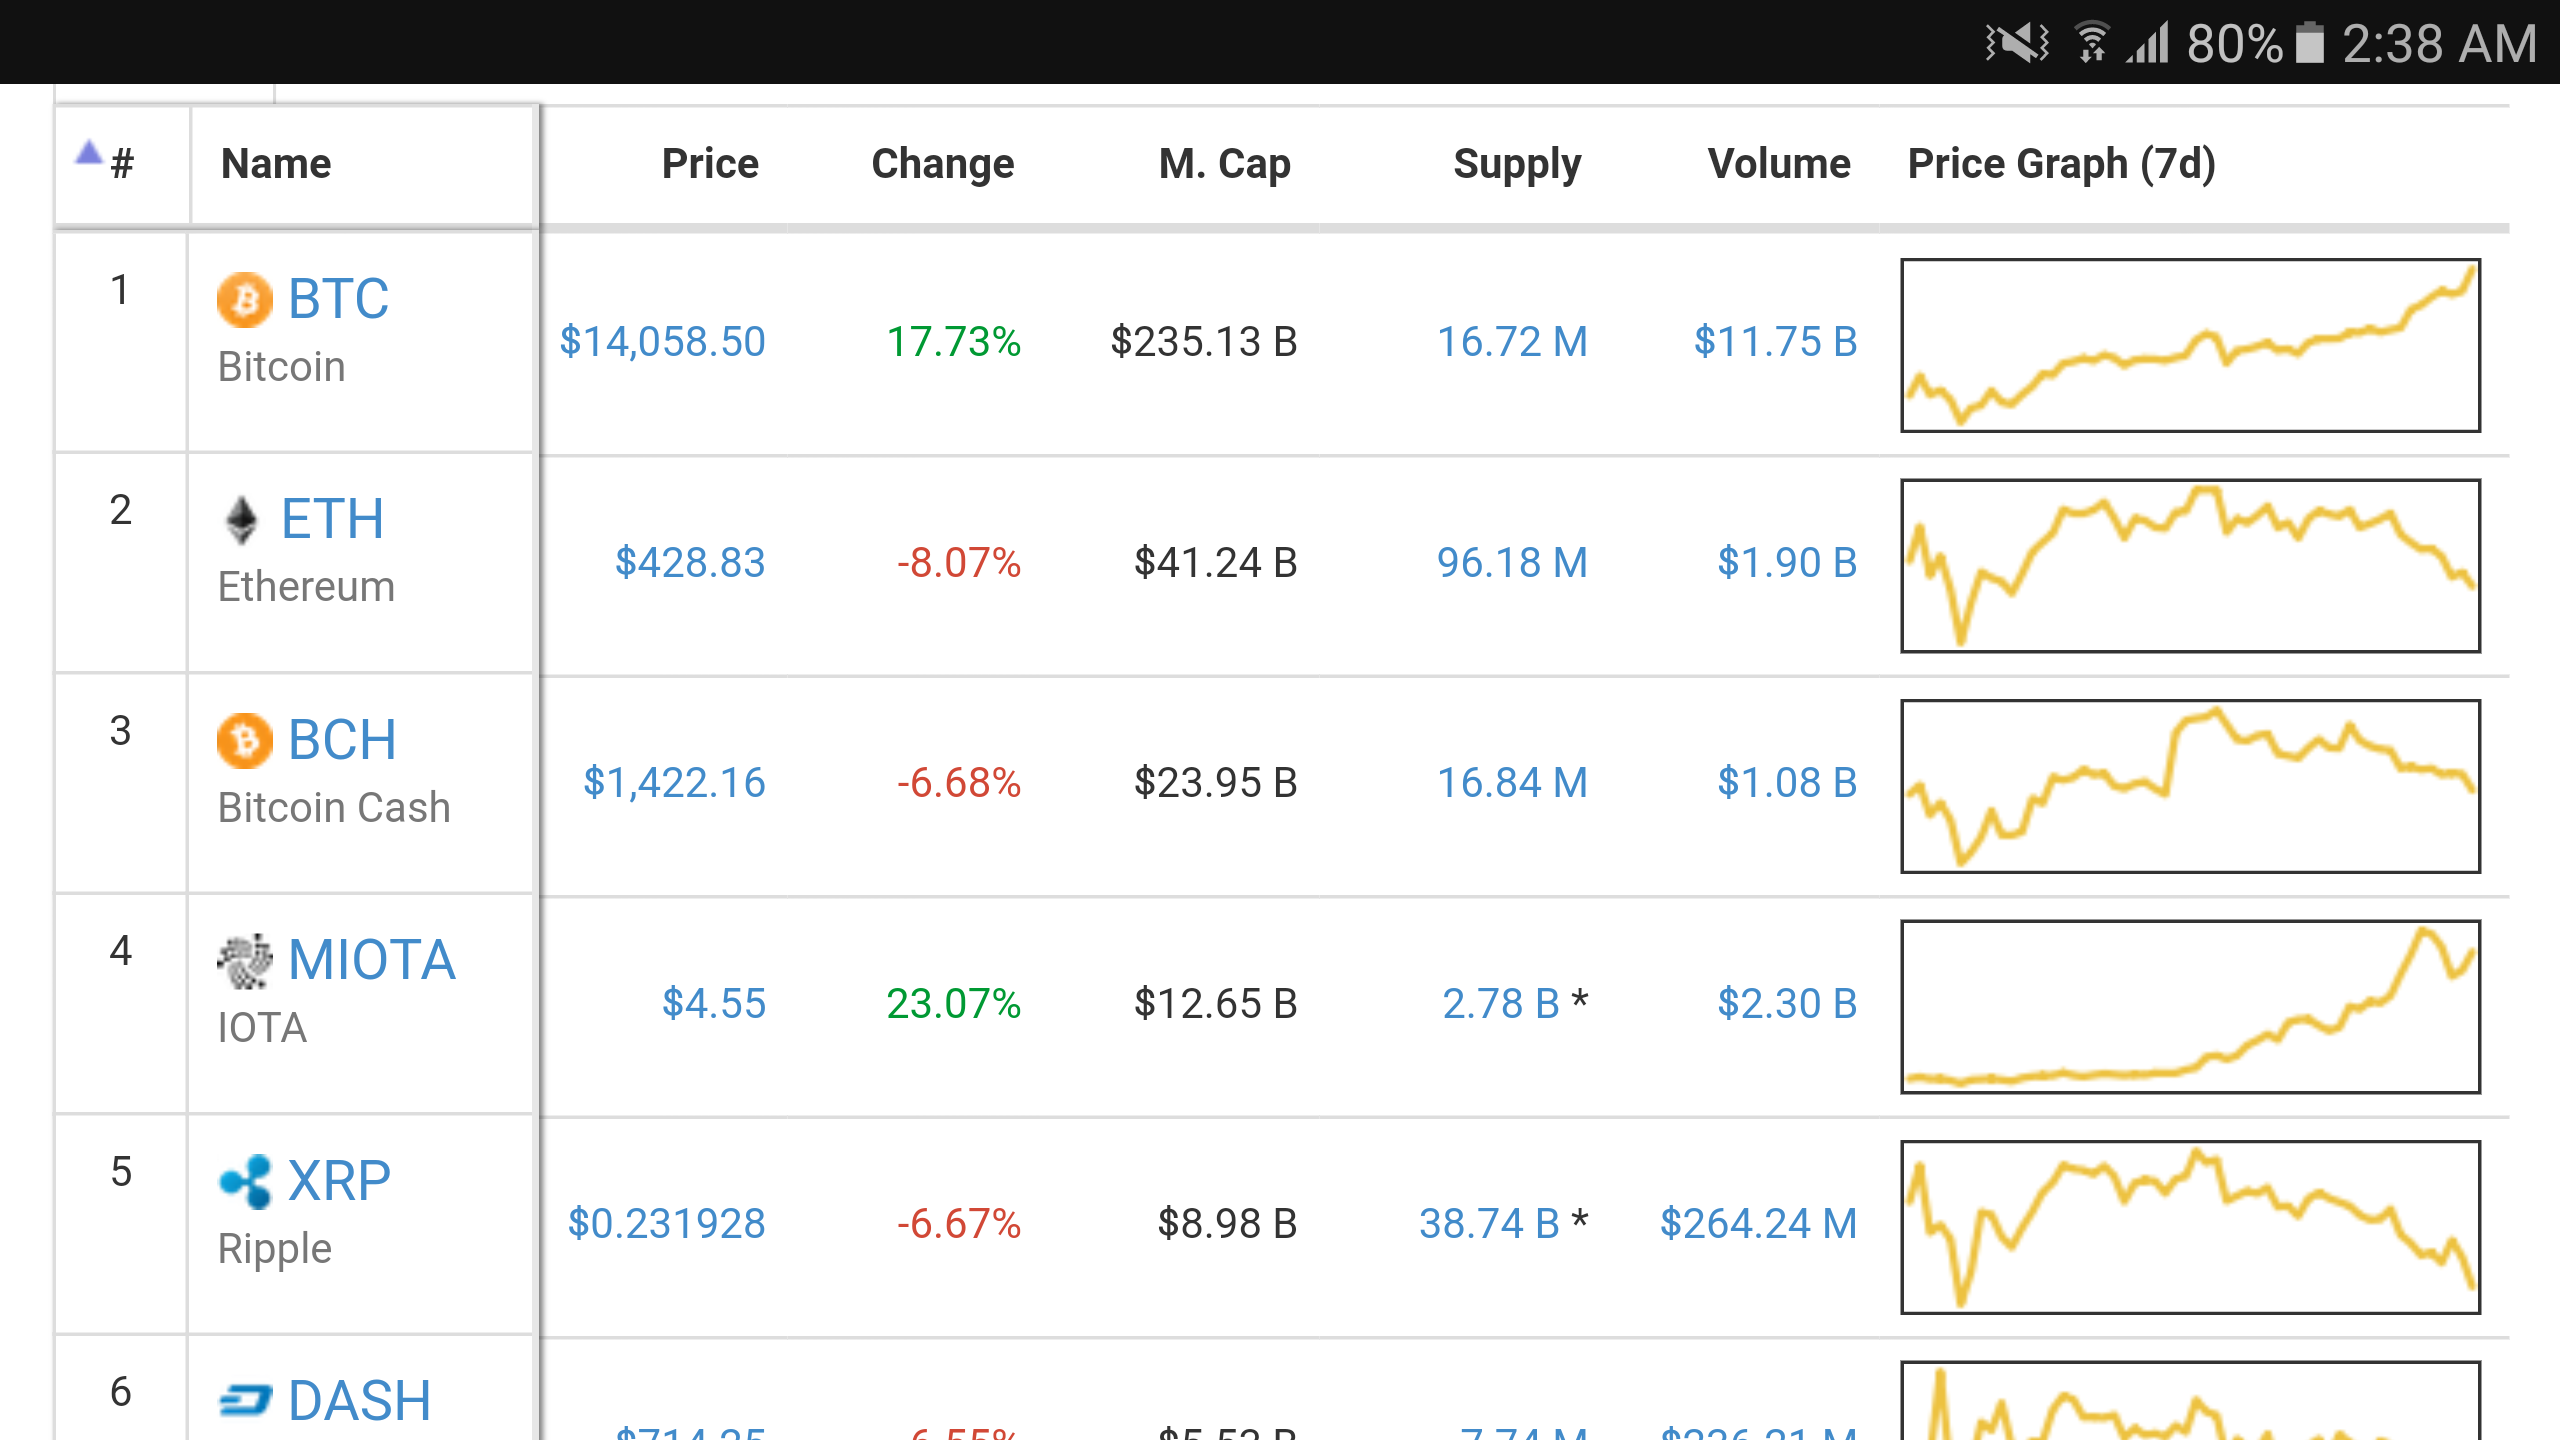The image size is (2560, 1440).
Task: Tap the muted sound status icon
Action: (x=2017, y=43)
